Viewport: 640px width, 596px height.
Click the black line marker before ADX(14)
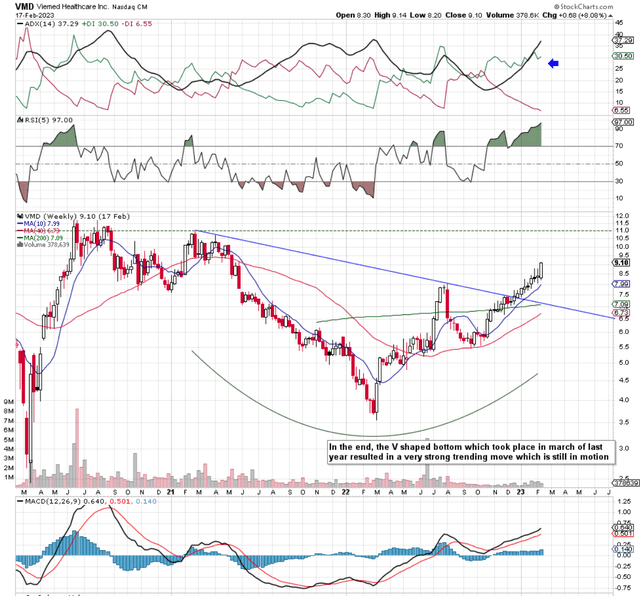pyautogui.click(x=20, y=24)
